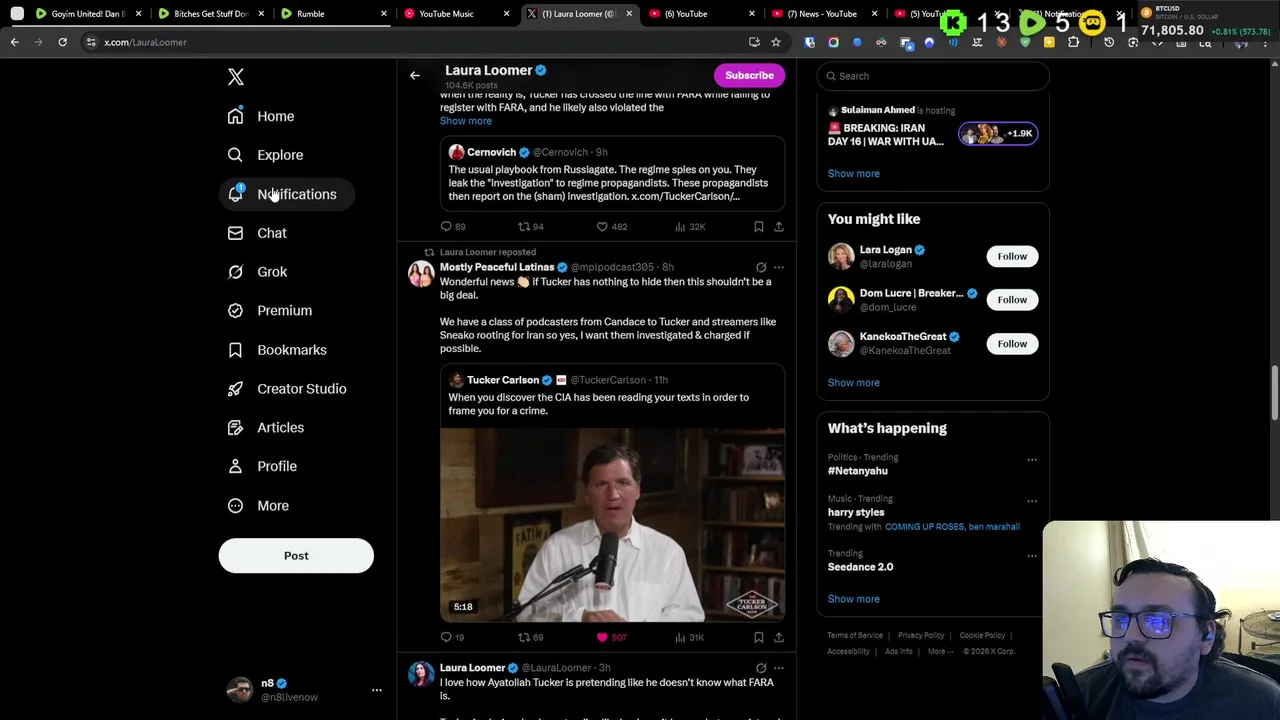Bookmark the Tucker Carlson video post
The height and width of the screenshot is (720, 1280).
tap(759, 637)
